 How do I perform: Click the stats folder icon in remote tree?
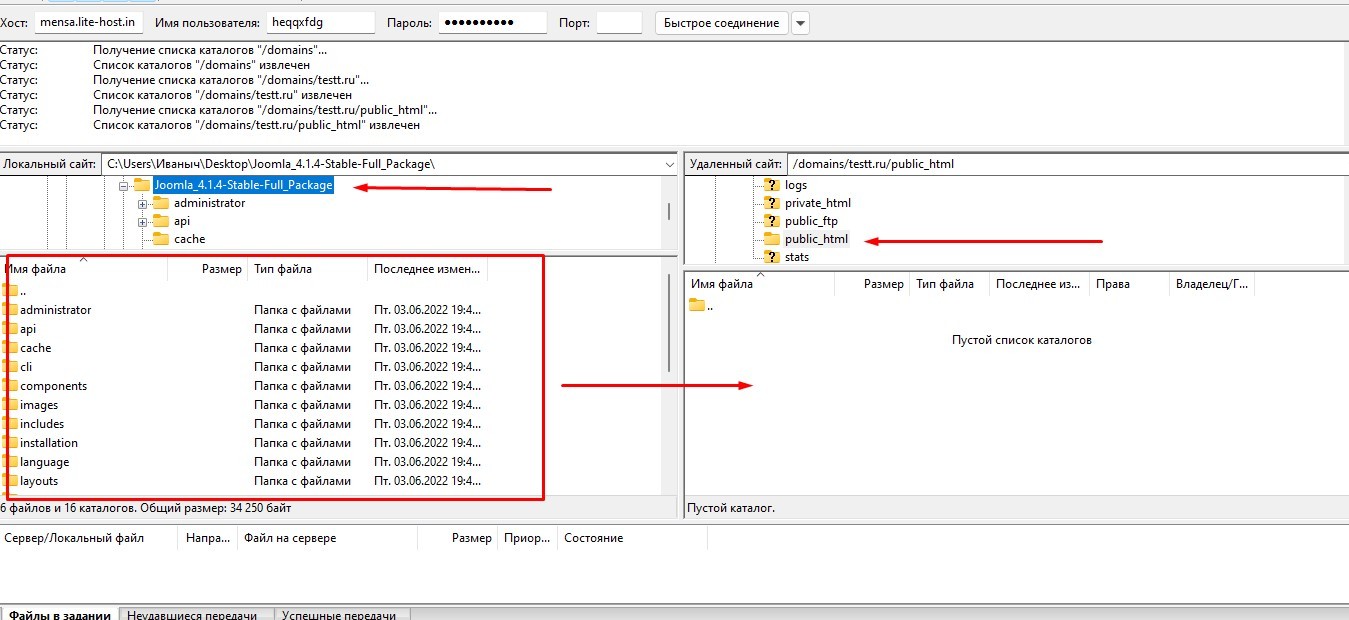click(771, 257)
